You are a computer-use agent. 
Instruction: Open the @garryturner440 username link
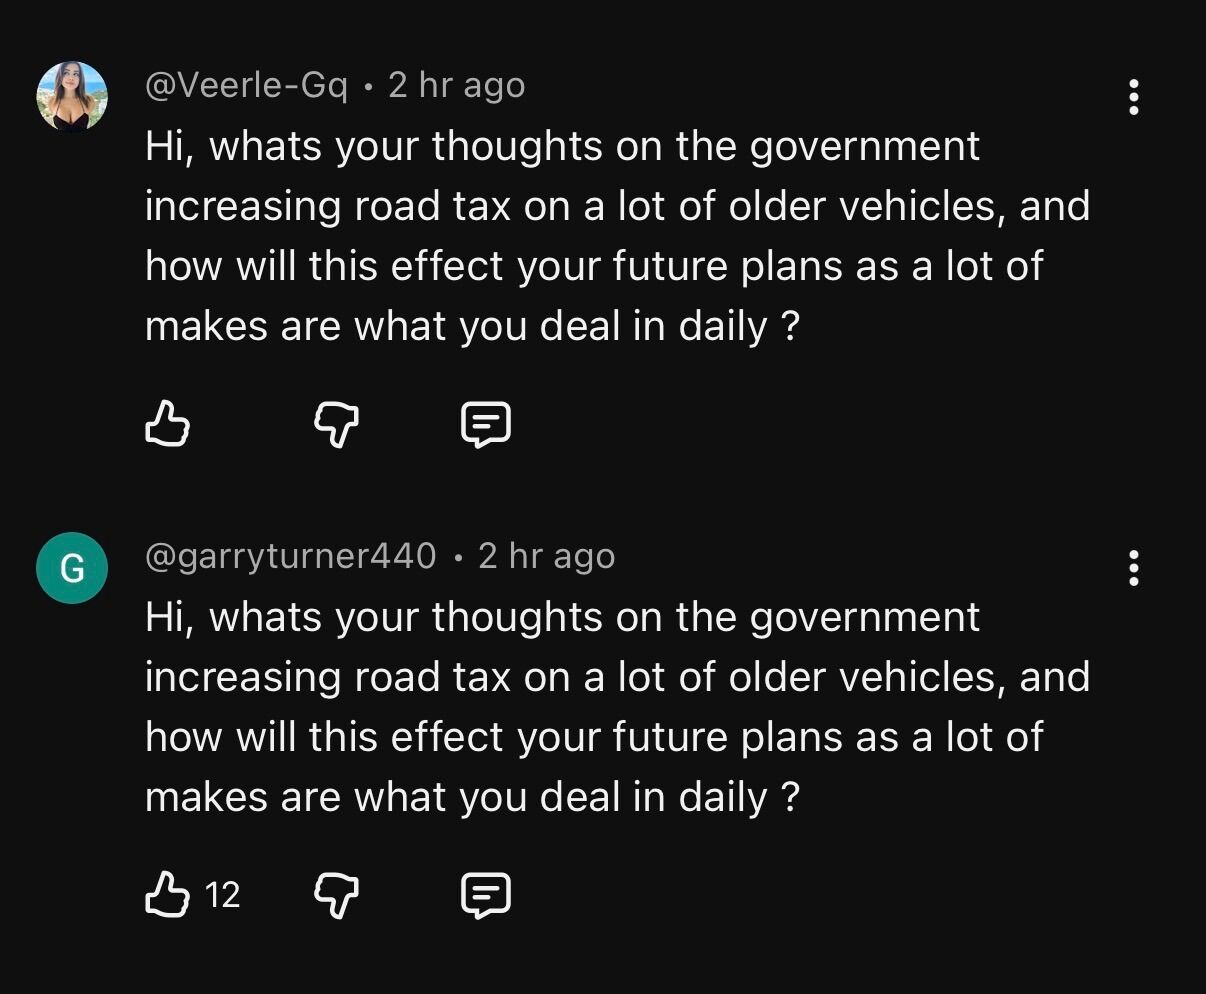[x=291, y=556]
